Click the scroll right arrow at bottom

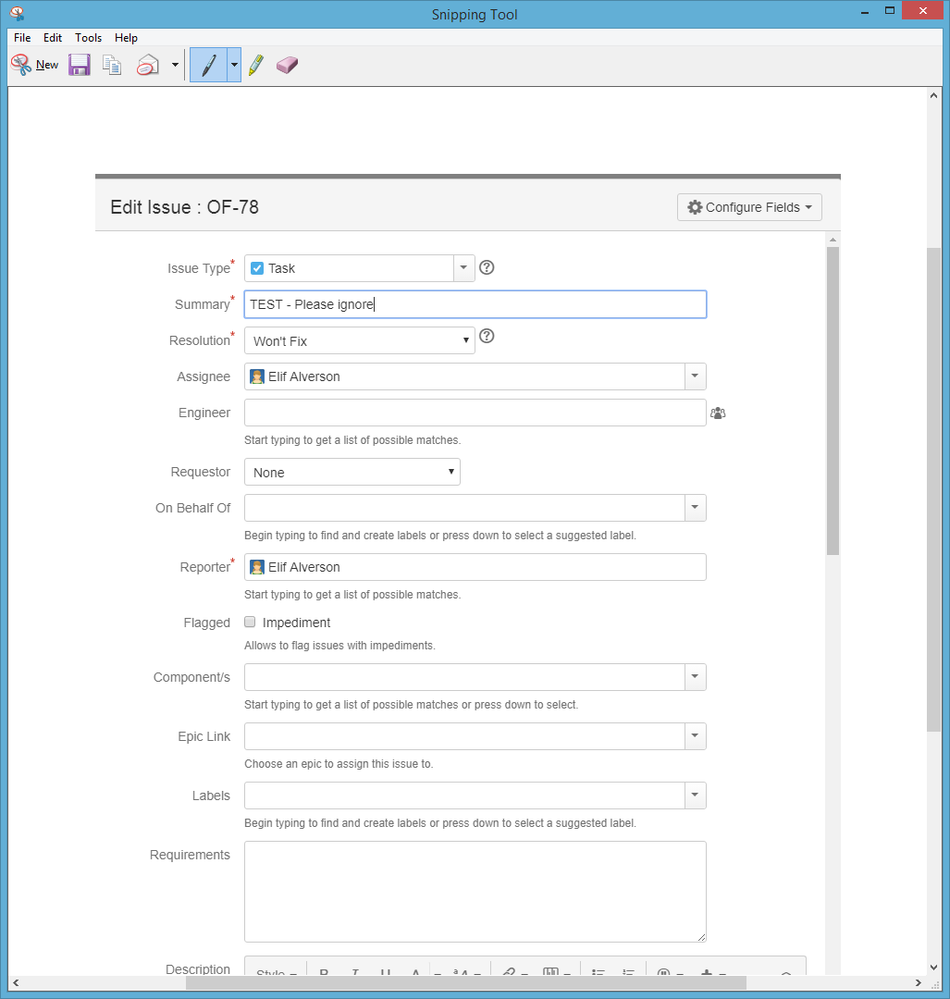tap(918, 983)
